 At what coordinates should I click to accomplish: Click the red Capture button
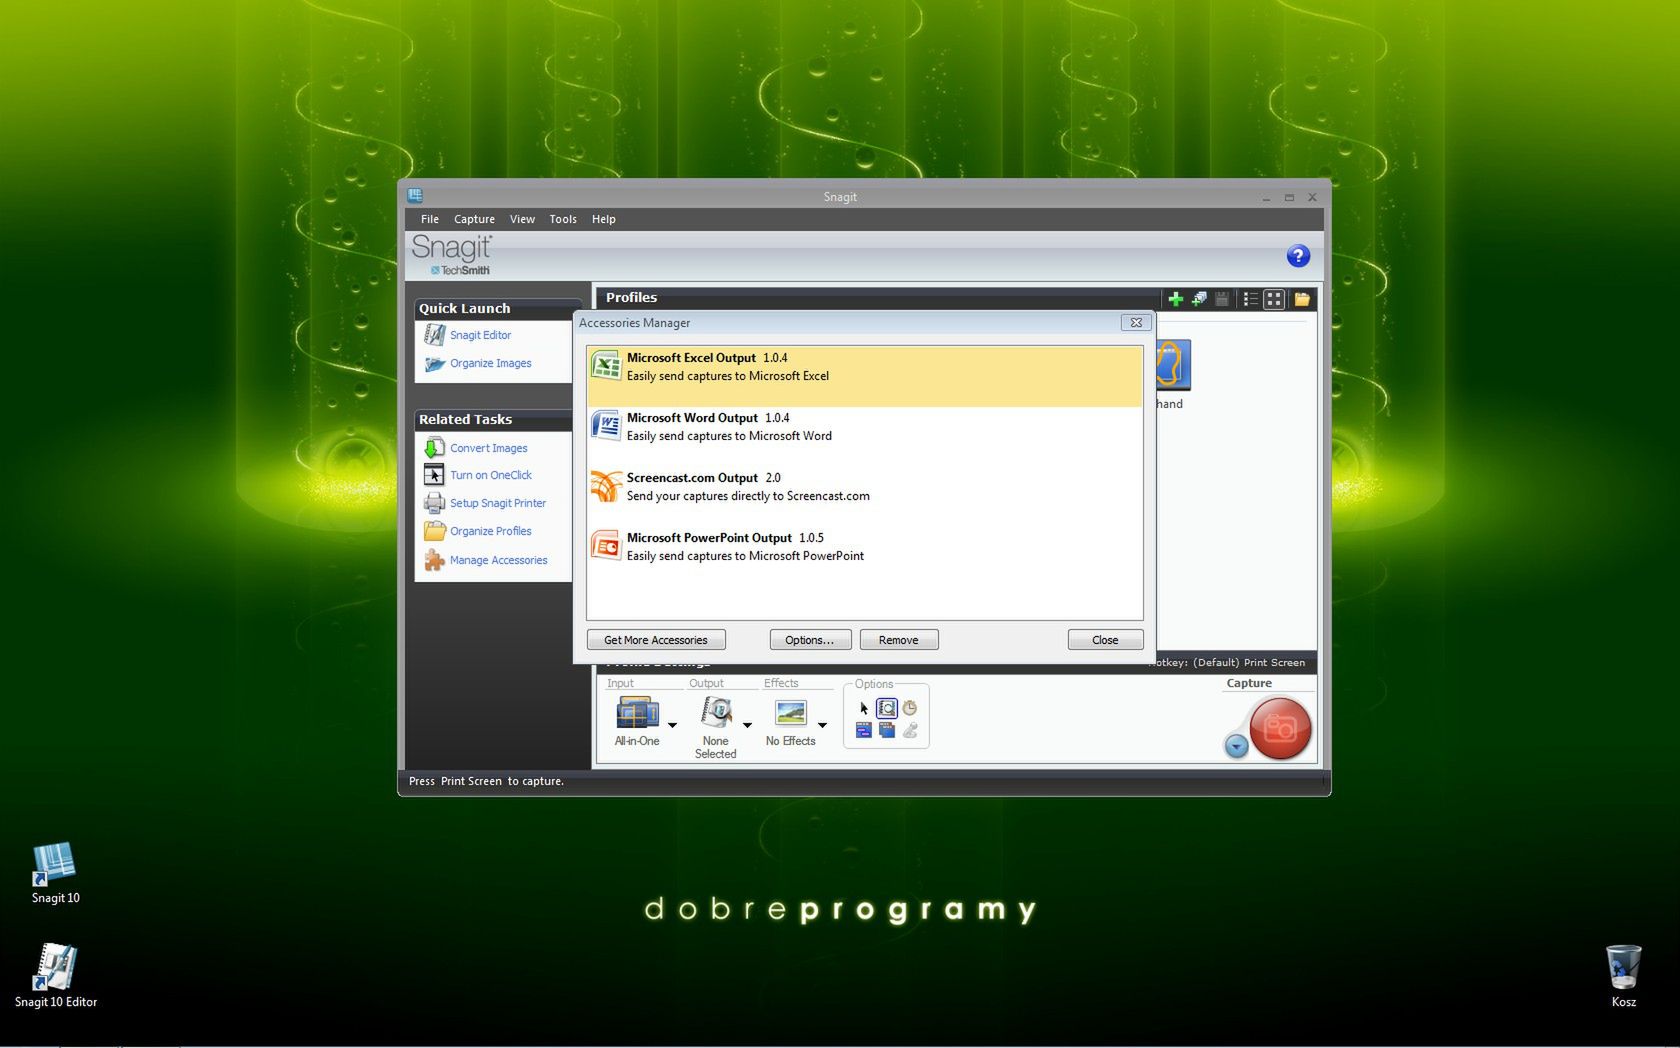click(1280, 729)
